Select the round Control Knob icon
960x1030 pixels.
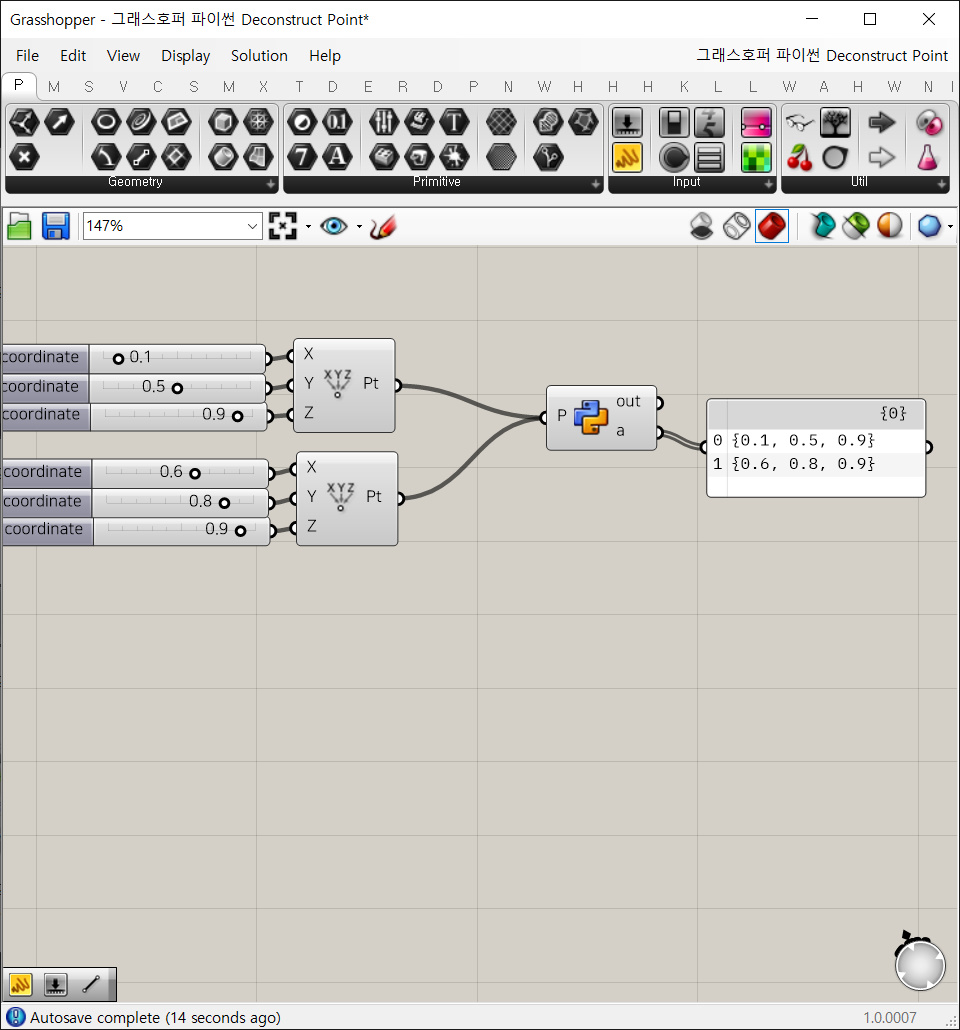pyautogui.click(x=674, y=158)
